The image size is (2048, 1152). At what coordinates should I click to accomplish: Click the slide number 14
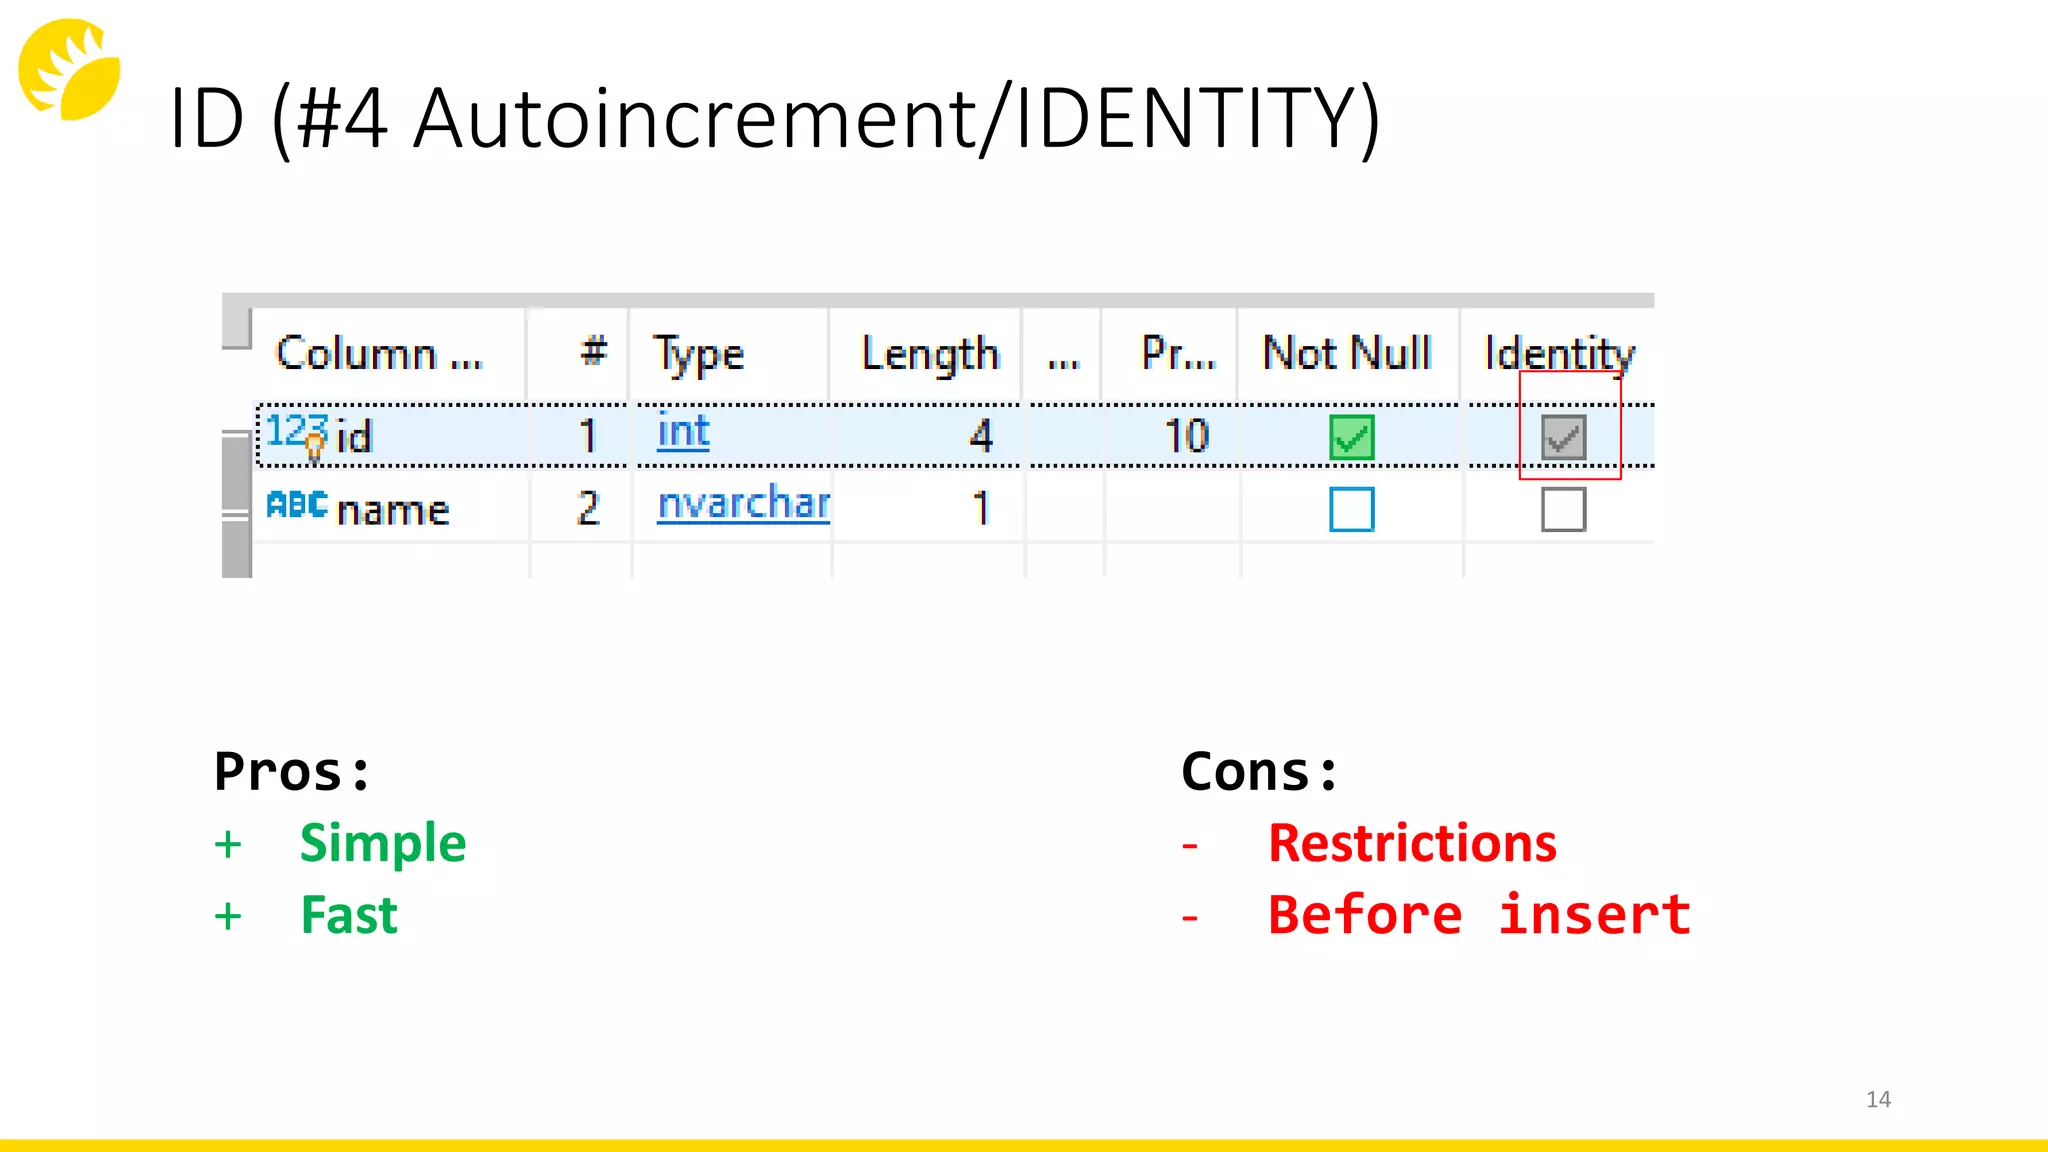[1878, 1099]
